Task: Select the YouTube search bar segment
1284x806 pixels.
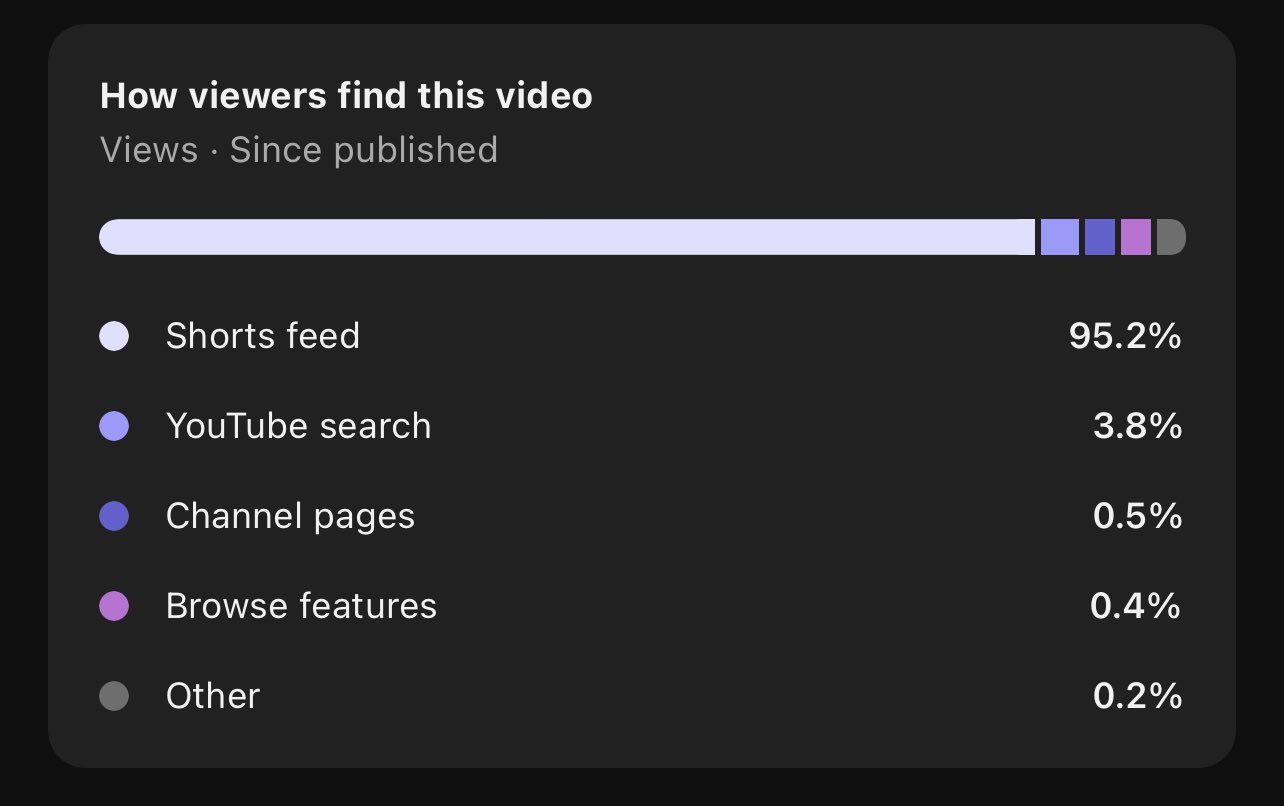Action: coord(1060,237)
